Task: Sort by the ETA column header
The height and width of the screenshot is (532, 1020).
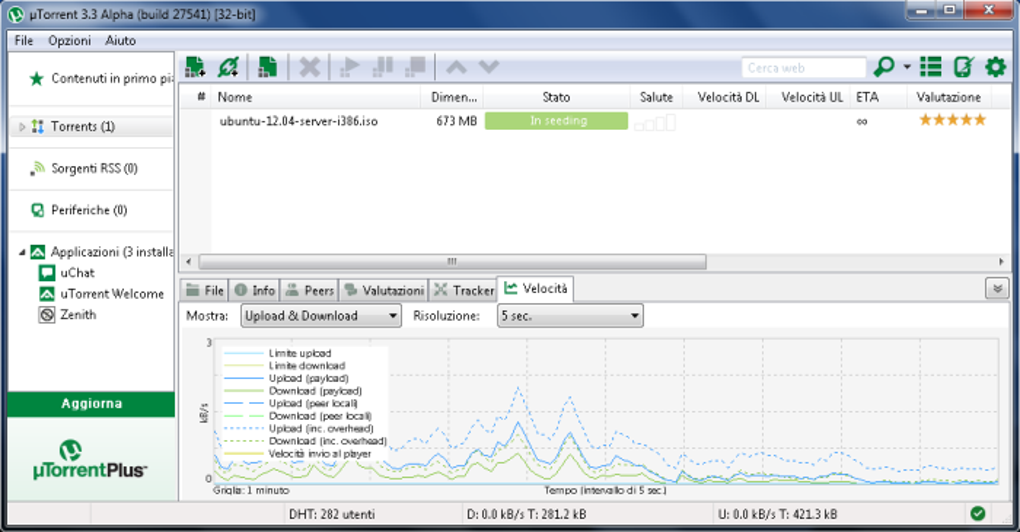Action: pos(878,97)
